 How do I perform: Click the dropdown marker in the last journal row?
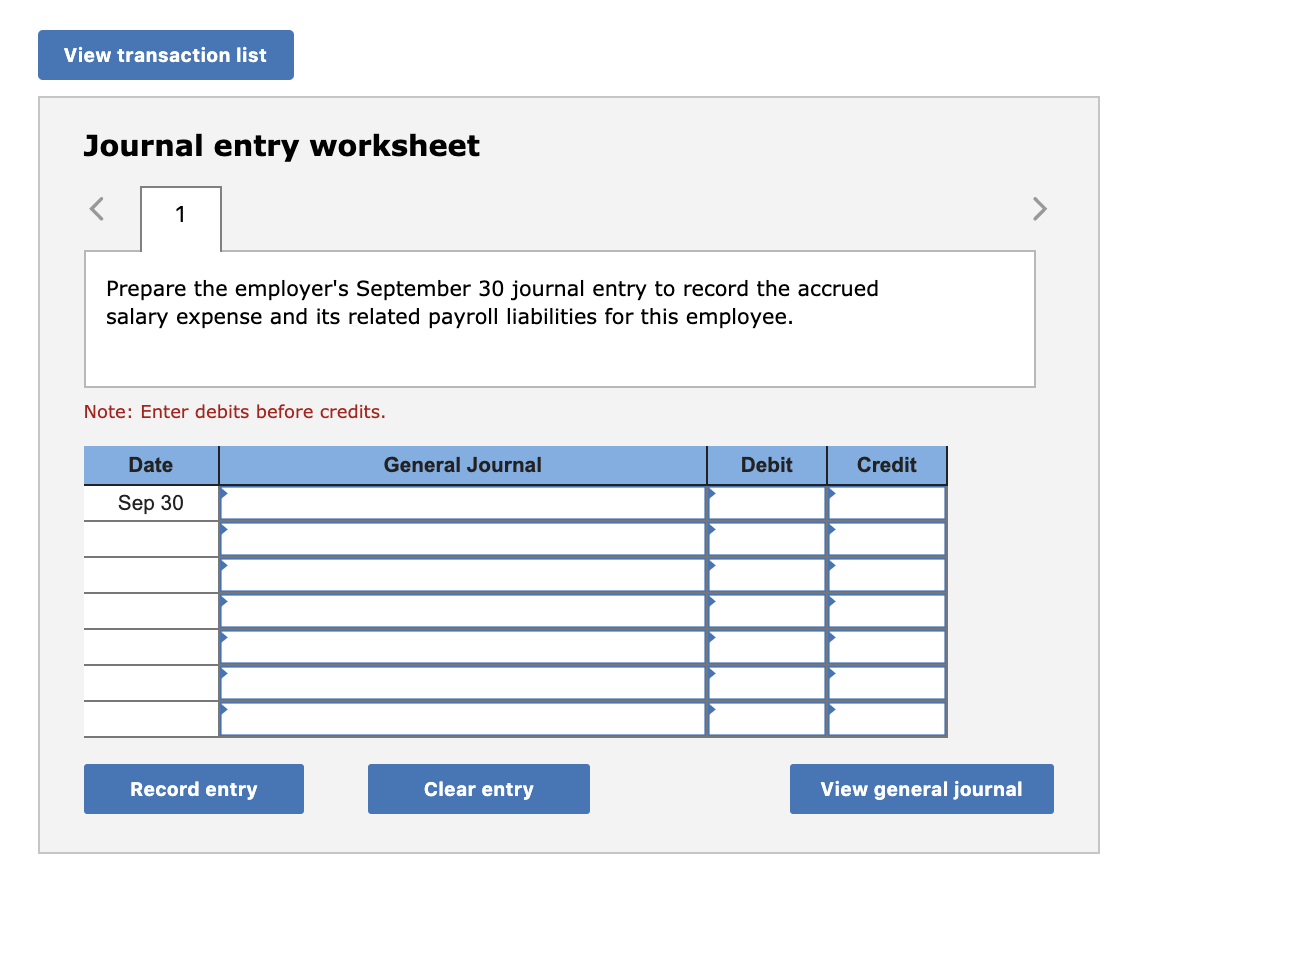pyautogui.click(x=226, y=708)
